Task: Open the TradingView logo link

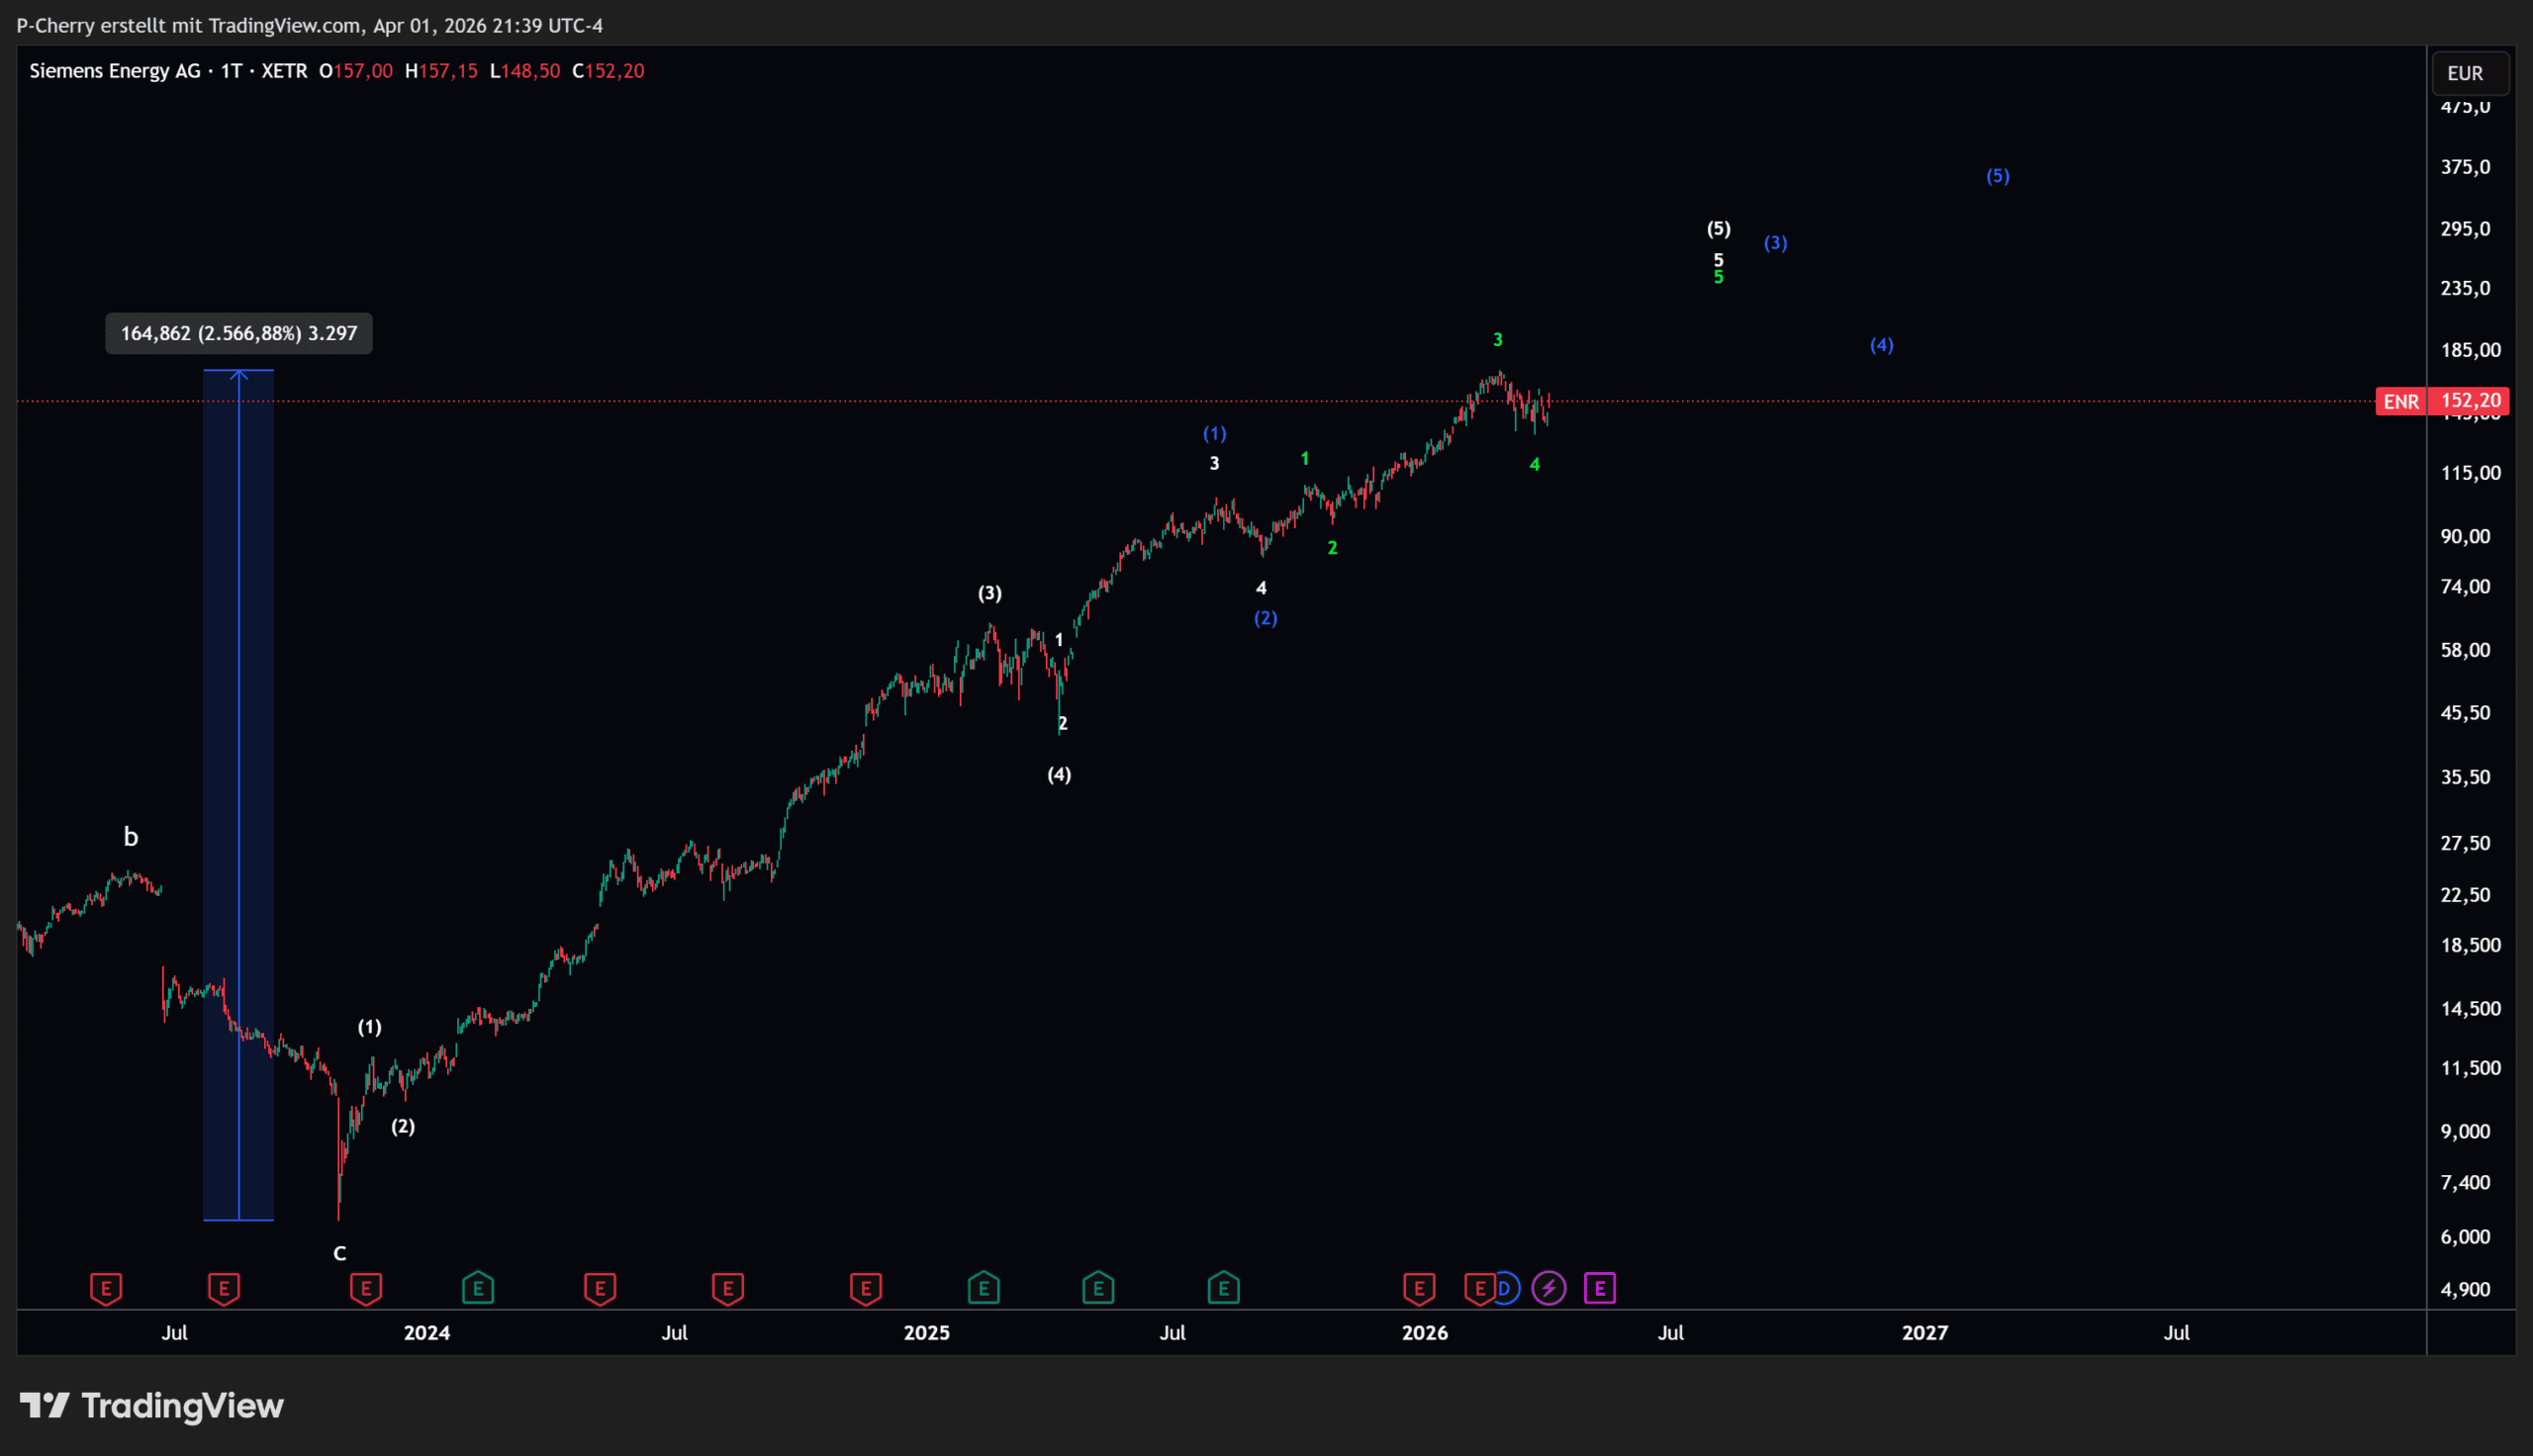Action: pyautogui.click(x=152, y=1406)
